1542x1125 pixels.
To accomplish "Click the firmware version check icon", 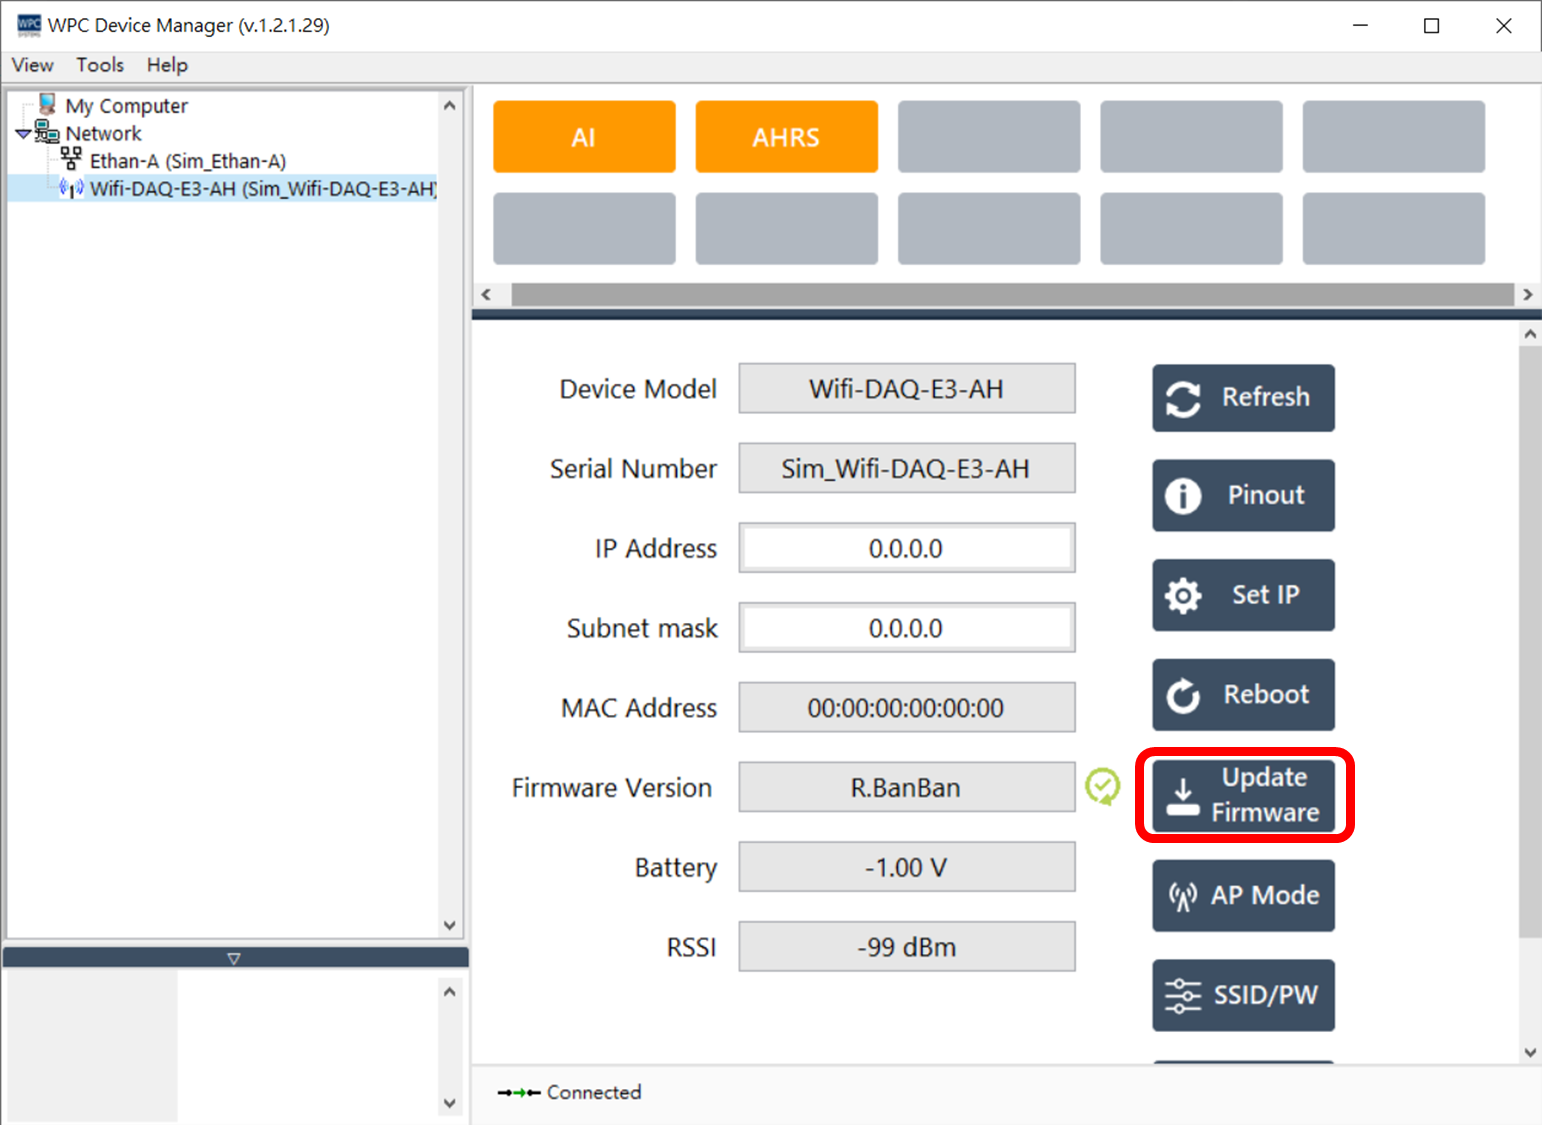I will (1102, 787).
